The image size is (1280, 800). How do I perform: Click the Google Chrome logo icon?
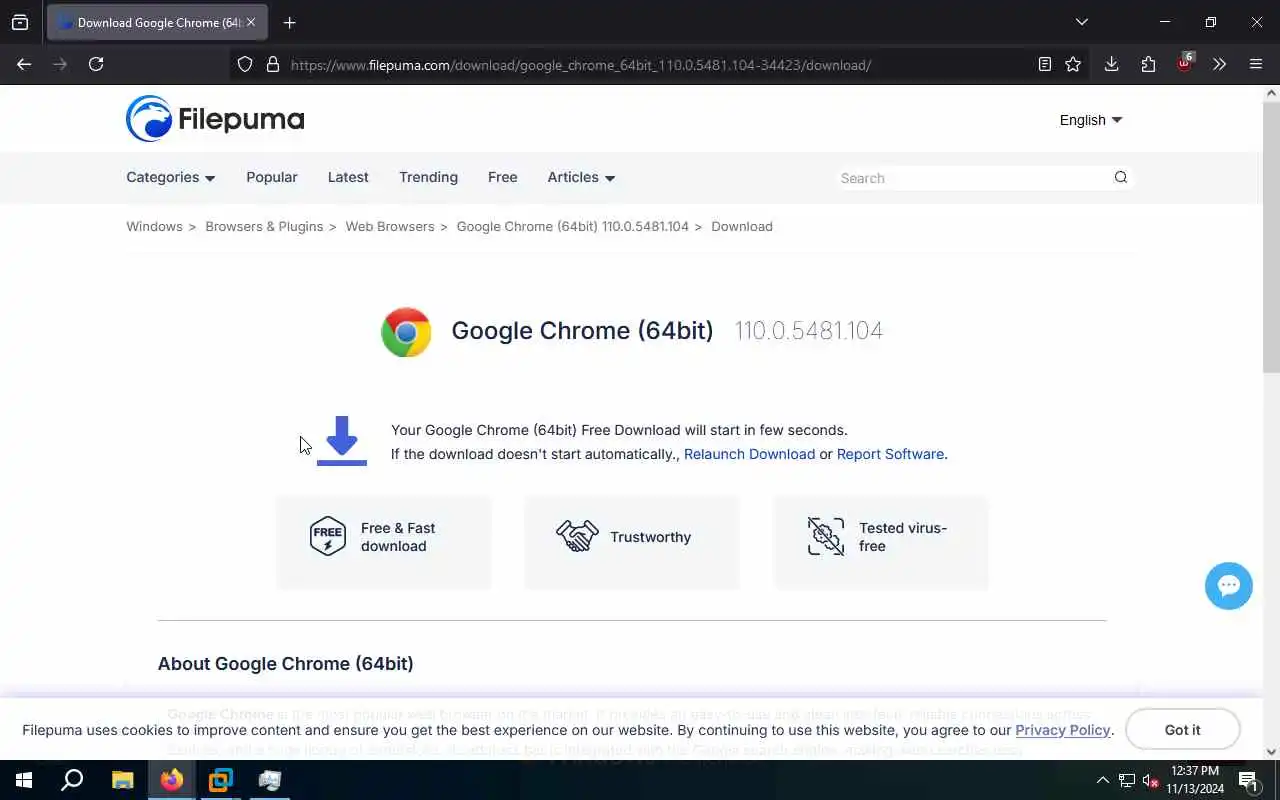(x=406, y=332)
